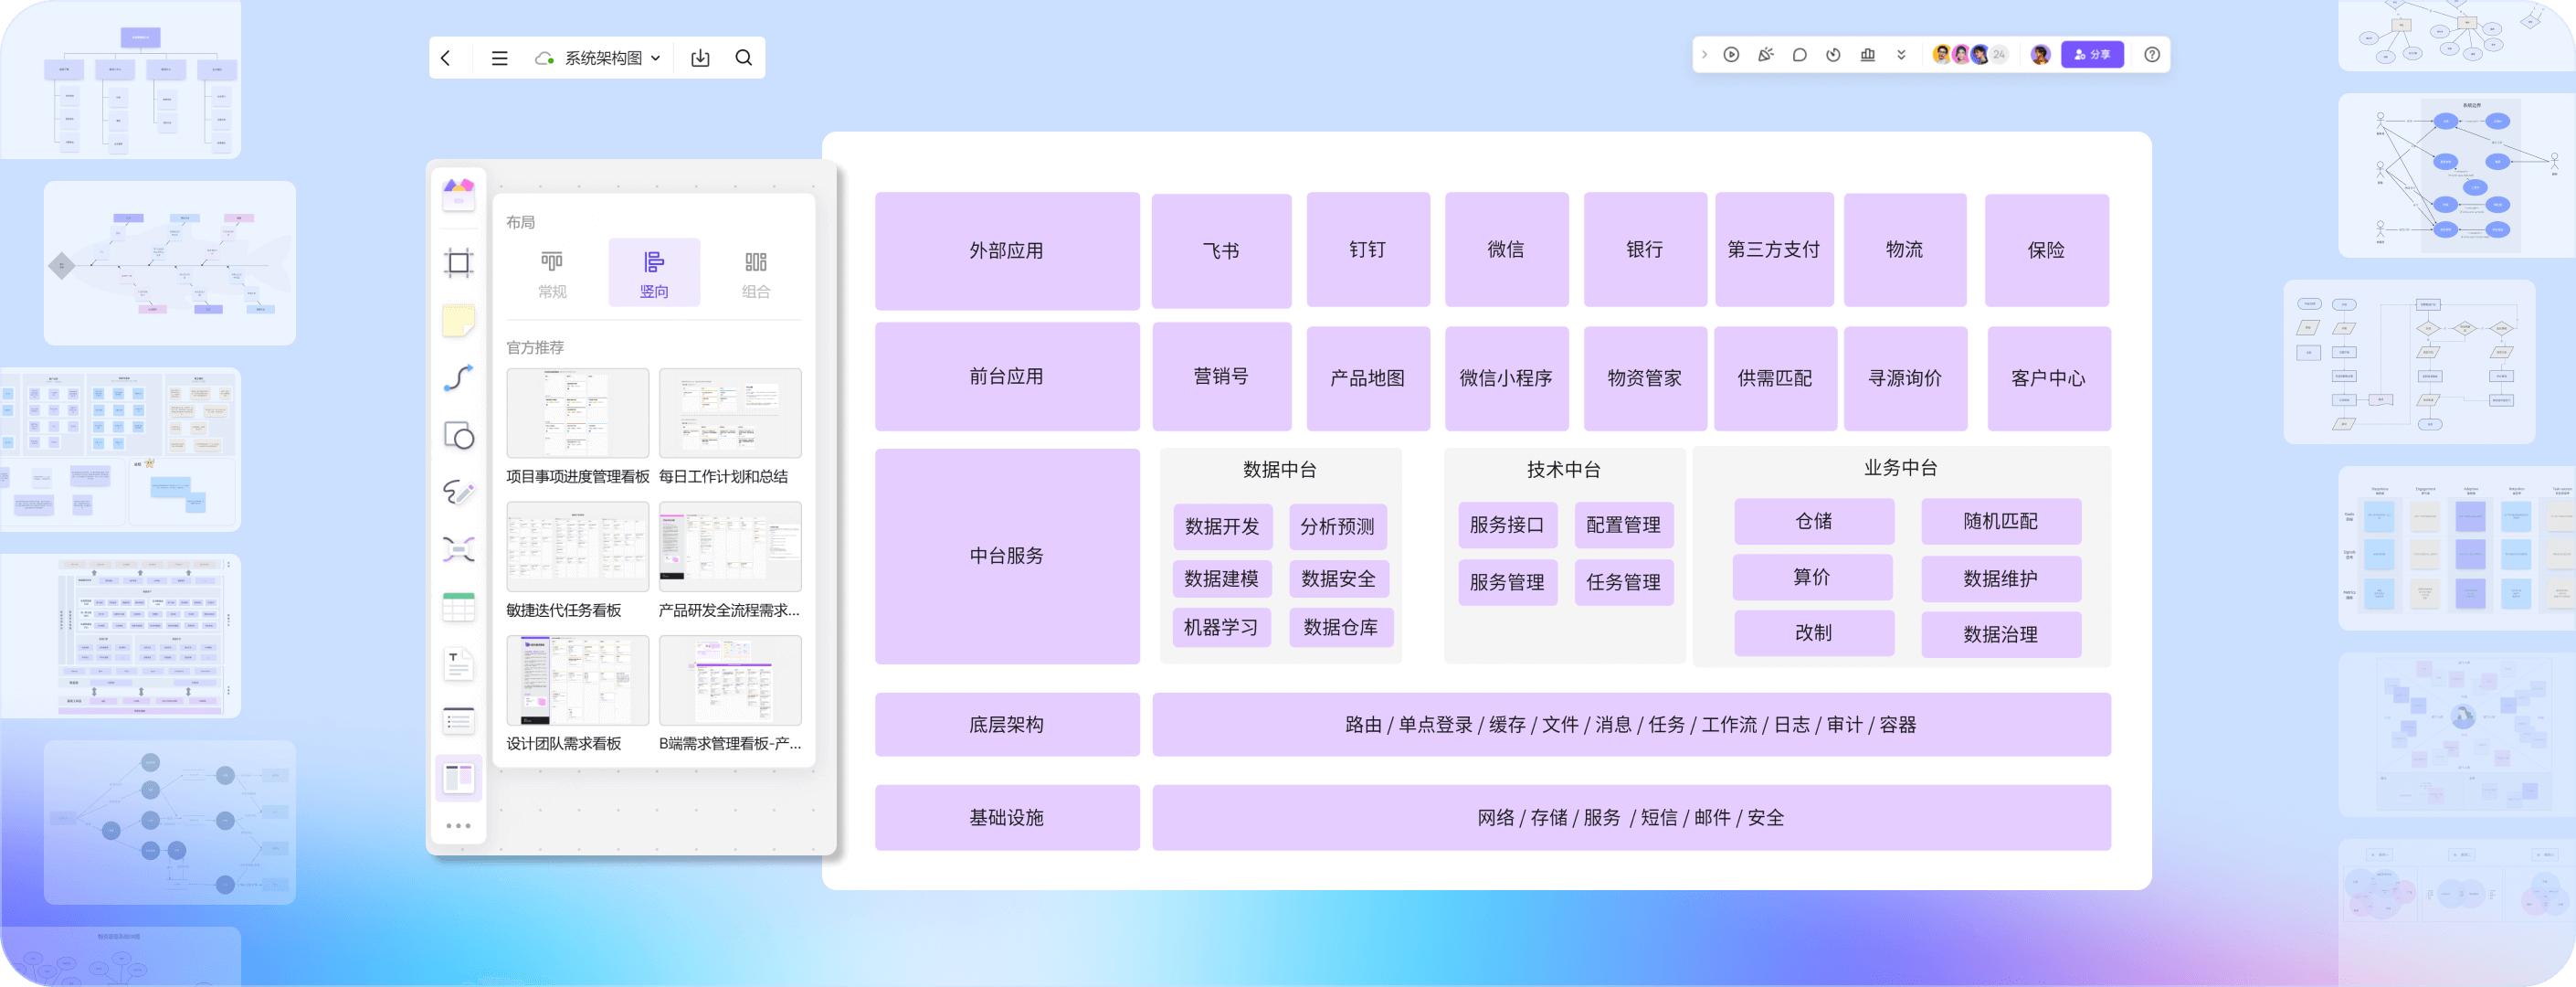
Task: Select the 保险 block
Action: click(2047, 250)
